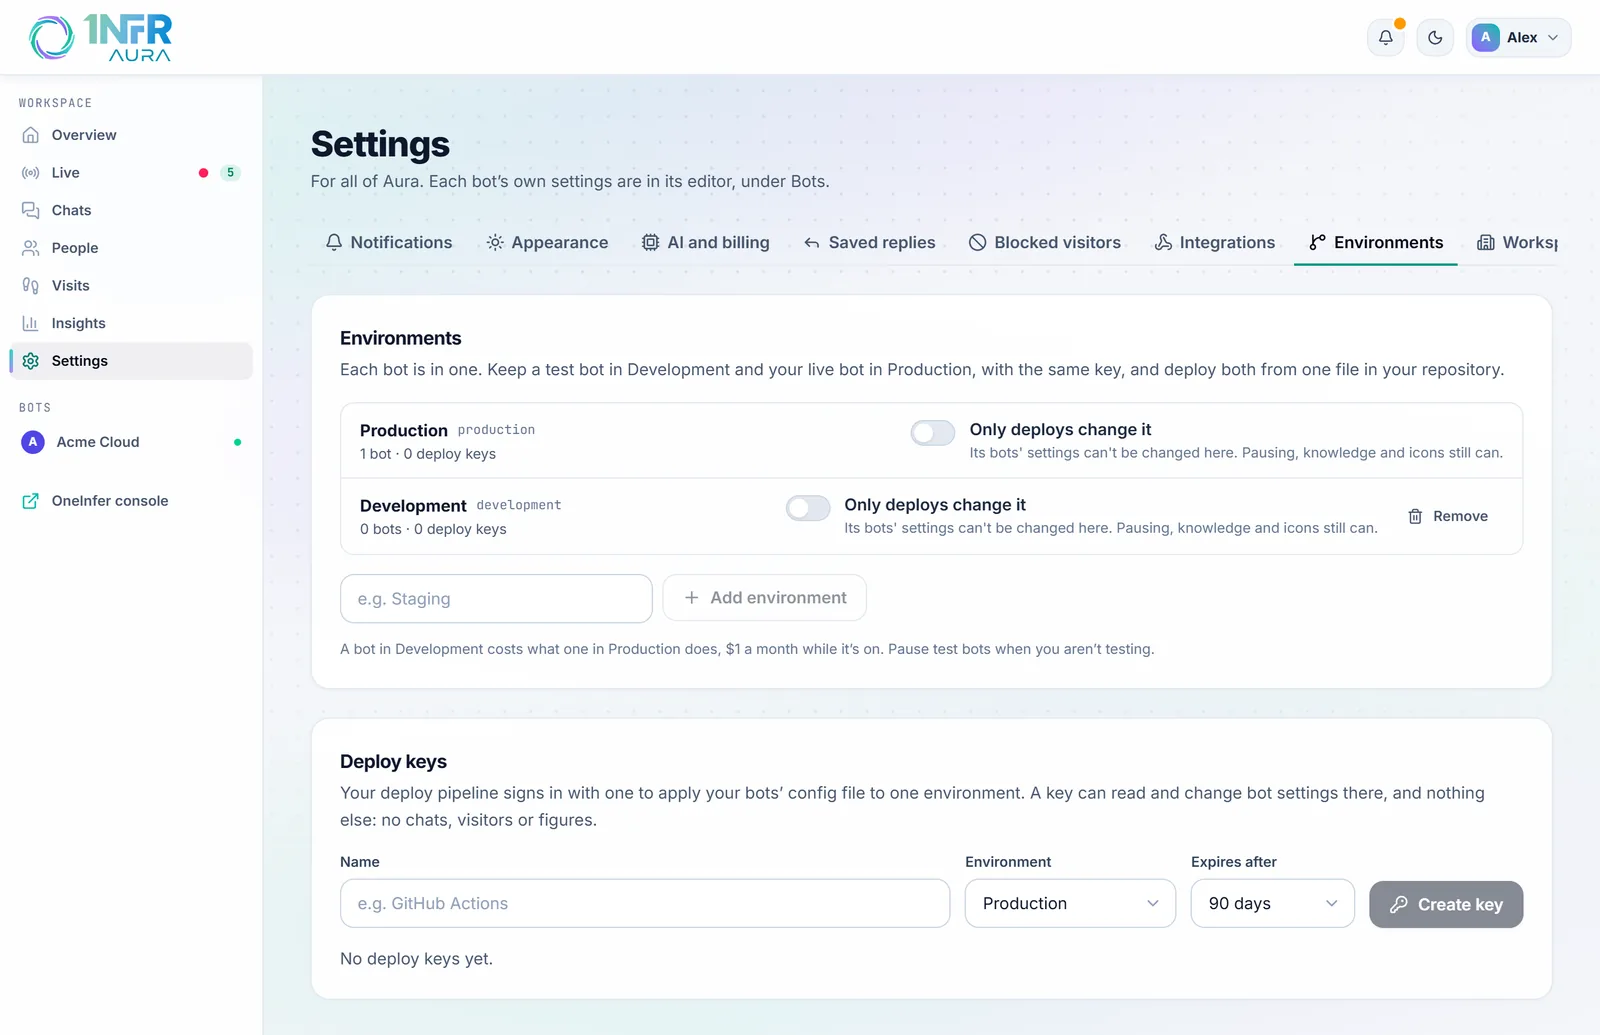Viewport: 1600px width, 1035px height.
Task: Click the Overview home icon
Action: [31, 135]
